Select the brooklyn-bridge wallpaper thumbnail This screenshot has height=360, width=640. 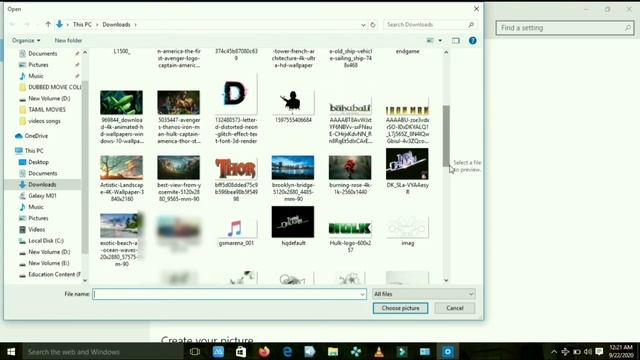[293, 167]
